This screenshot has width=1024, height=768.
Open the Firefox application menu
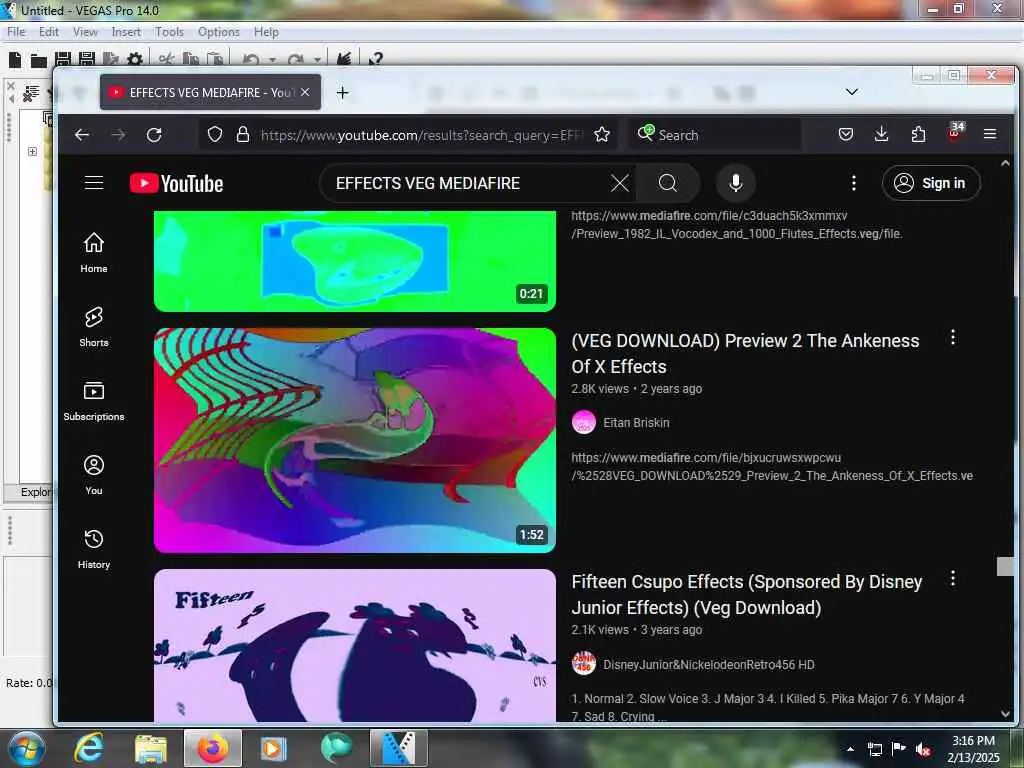tap(990, 134)
